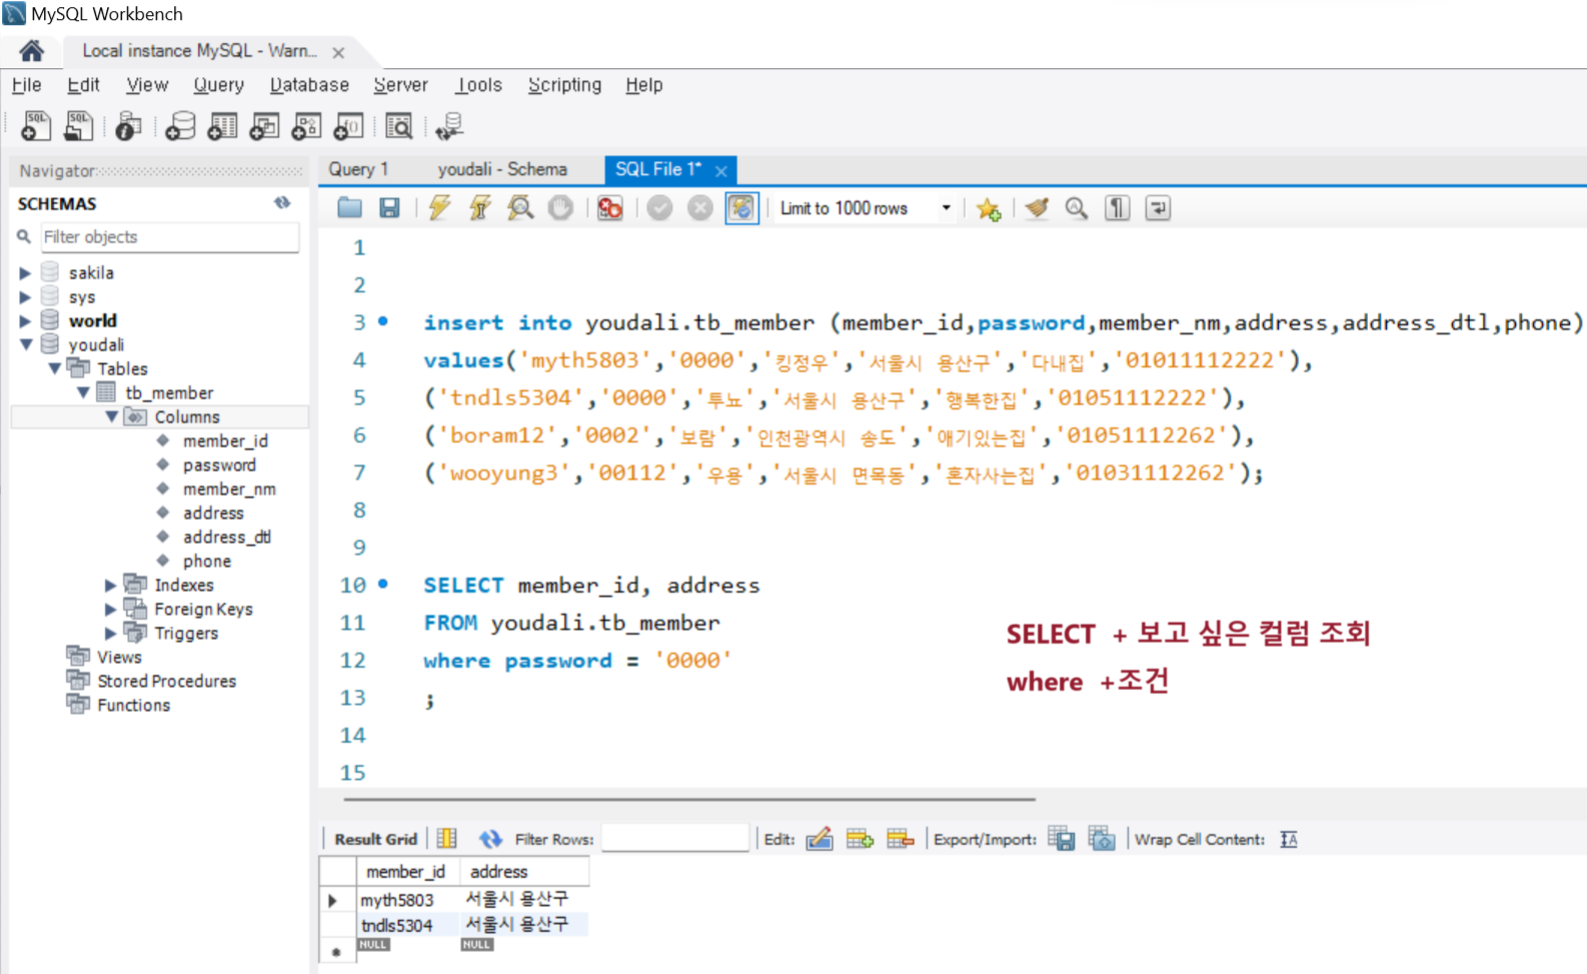Open a SQL script file in a new query tab
Image resolution: width=1587 pixels, height=974 pixels.
(x=78, y=126)
